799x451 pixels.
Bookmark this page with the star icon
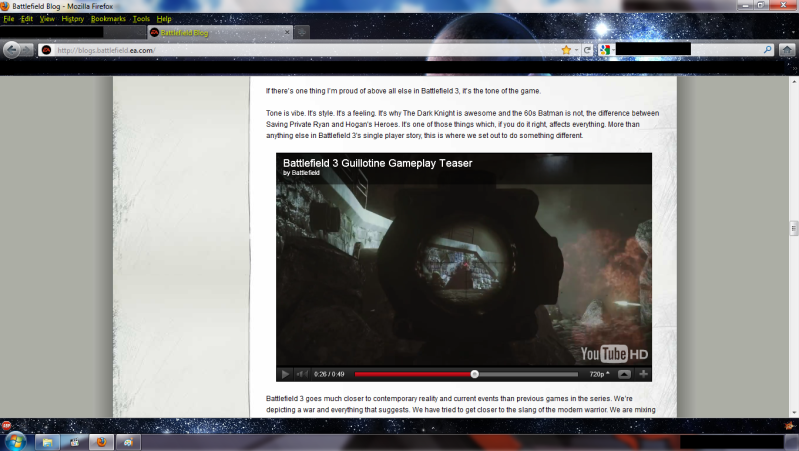566,50
